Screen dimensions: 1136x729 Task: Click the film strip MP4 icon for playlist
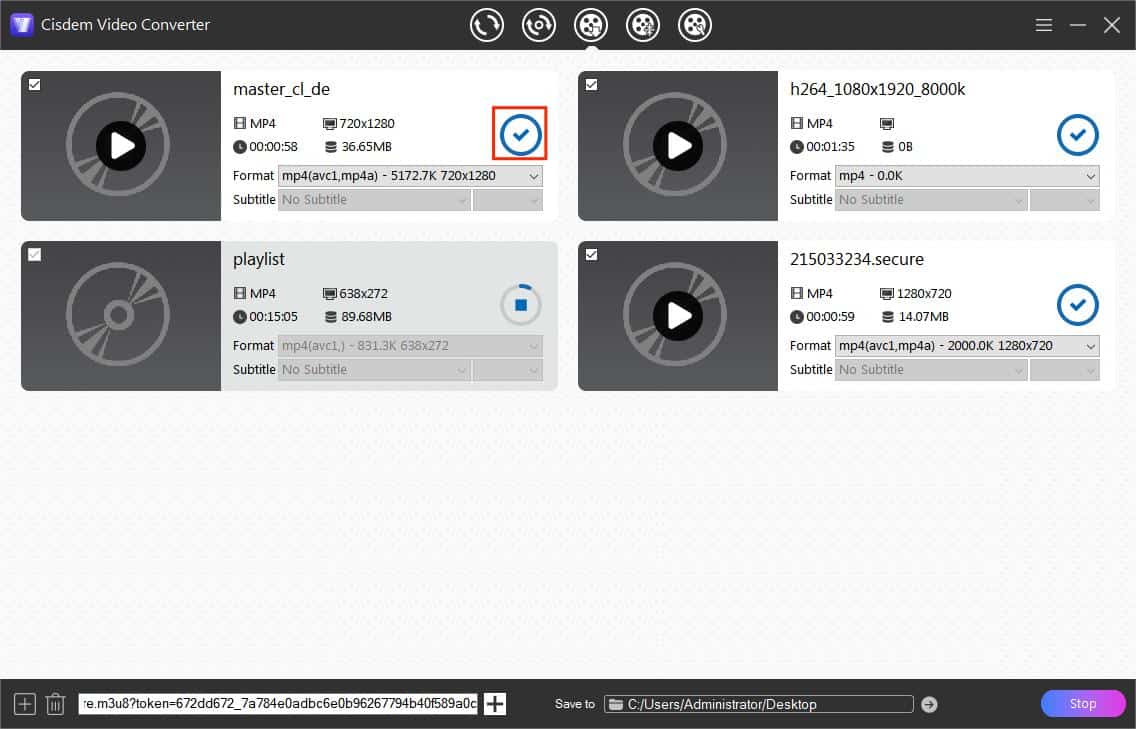click(x=240, y=293)
